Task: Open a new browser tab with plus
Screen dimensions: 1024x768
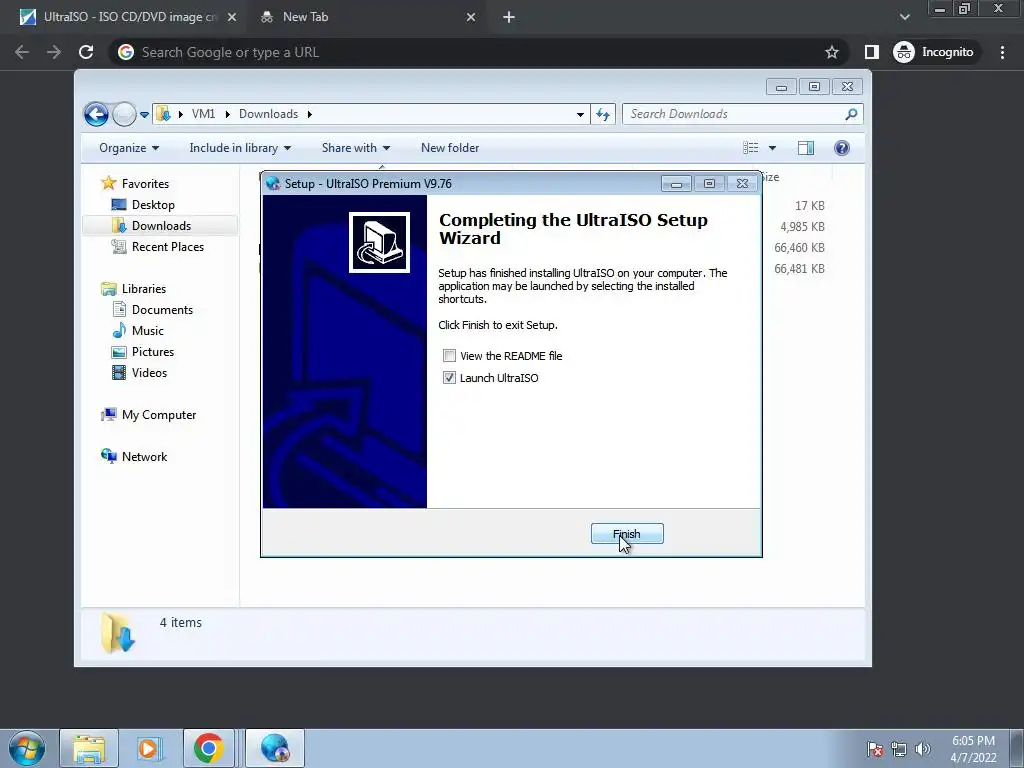Action: click(509, 17)
